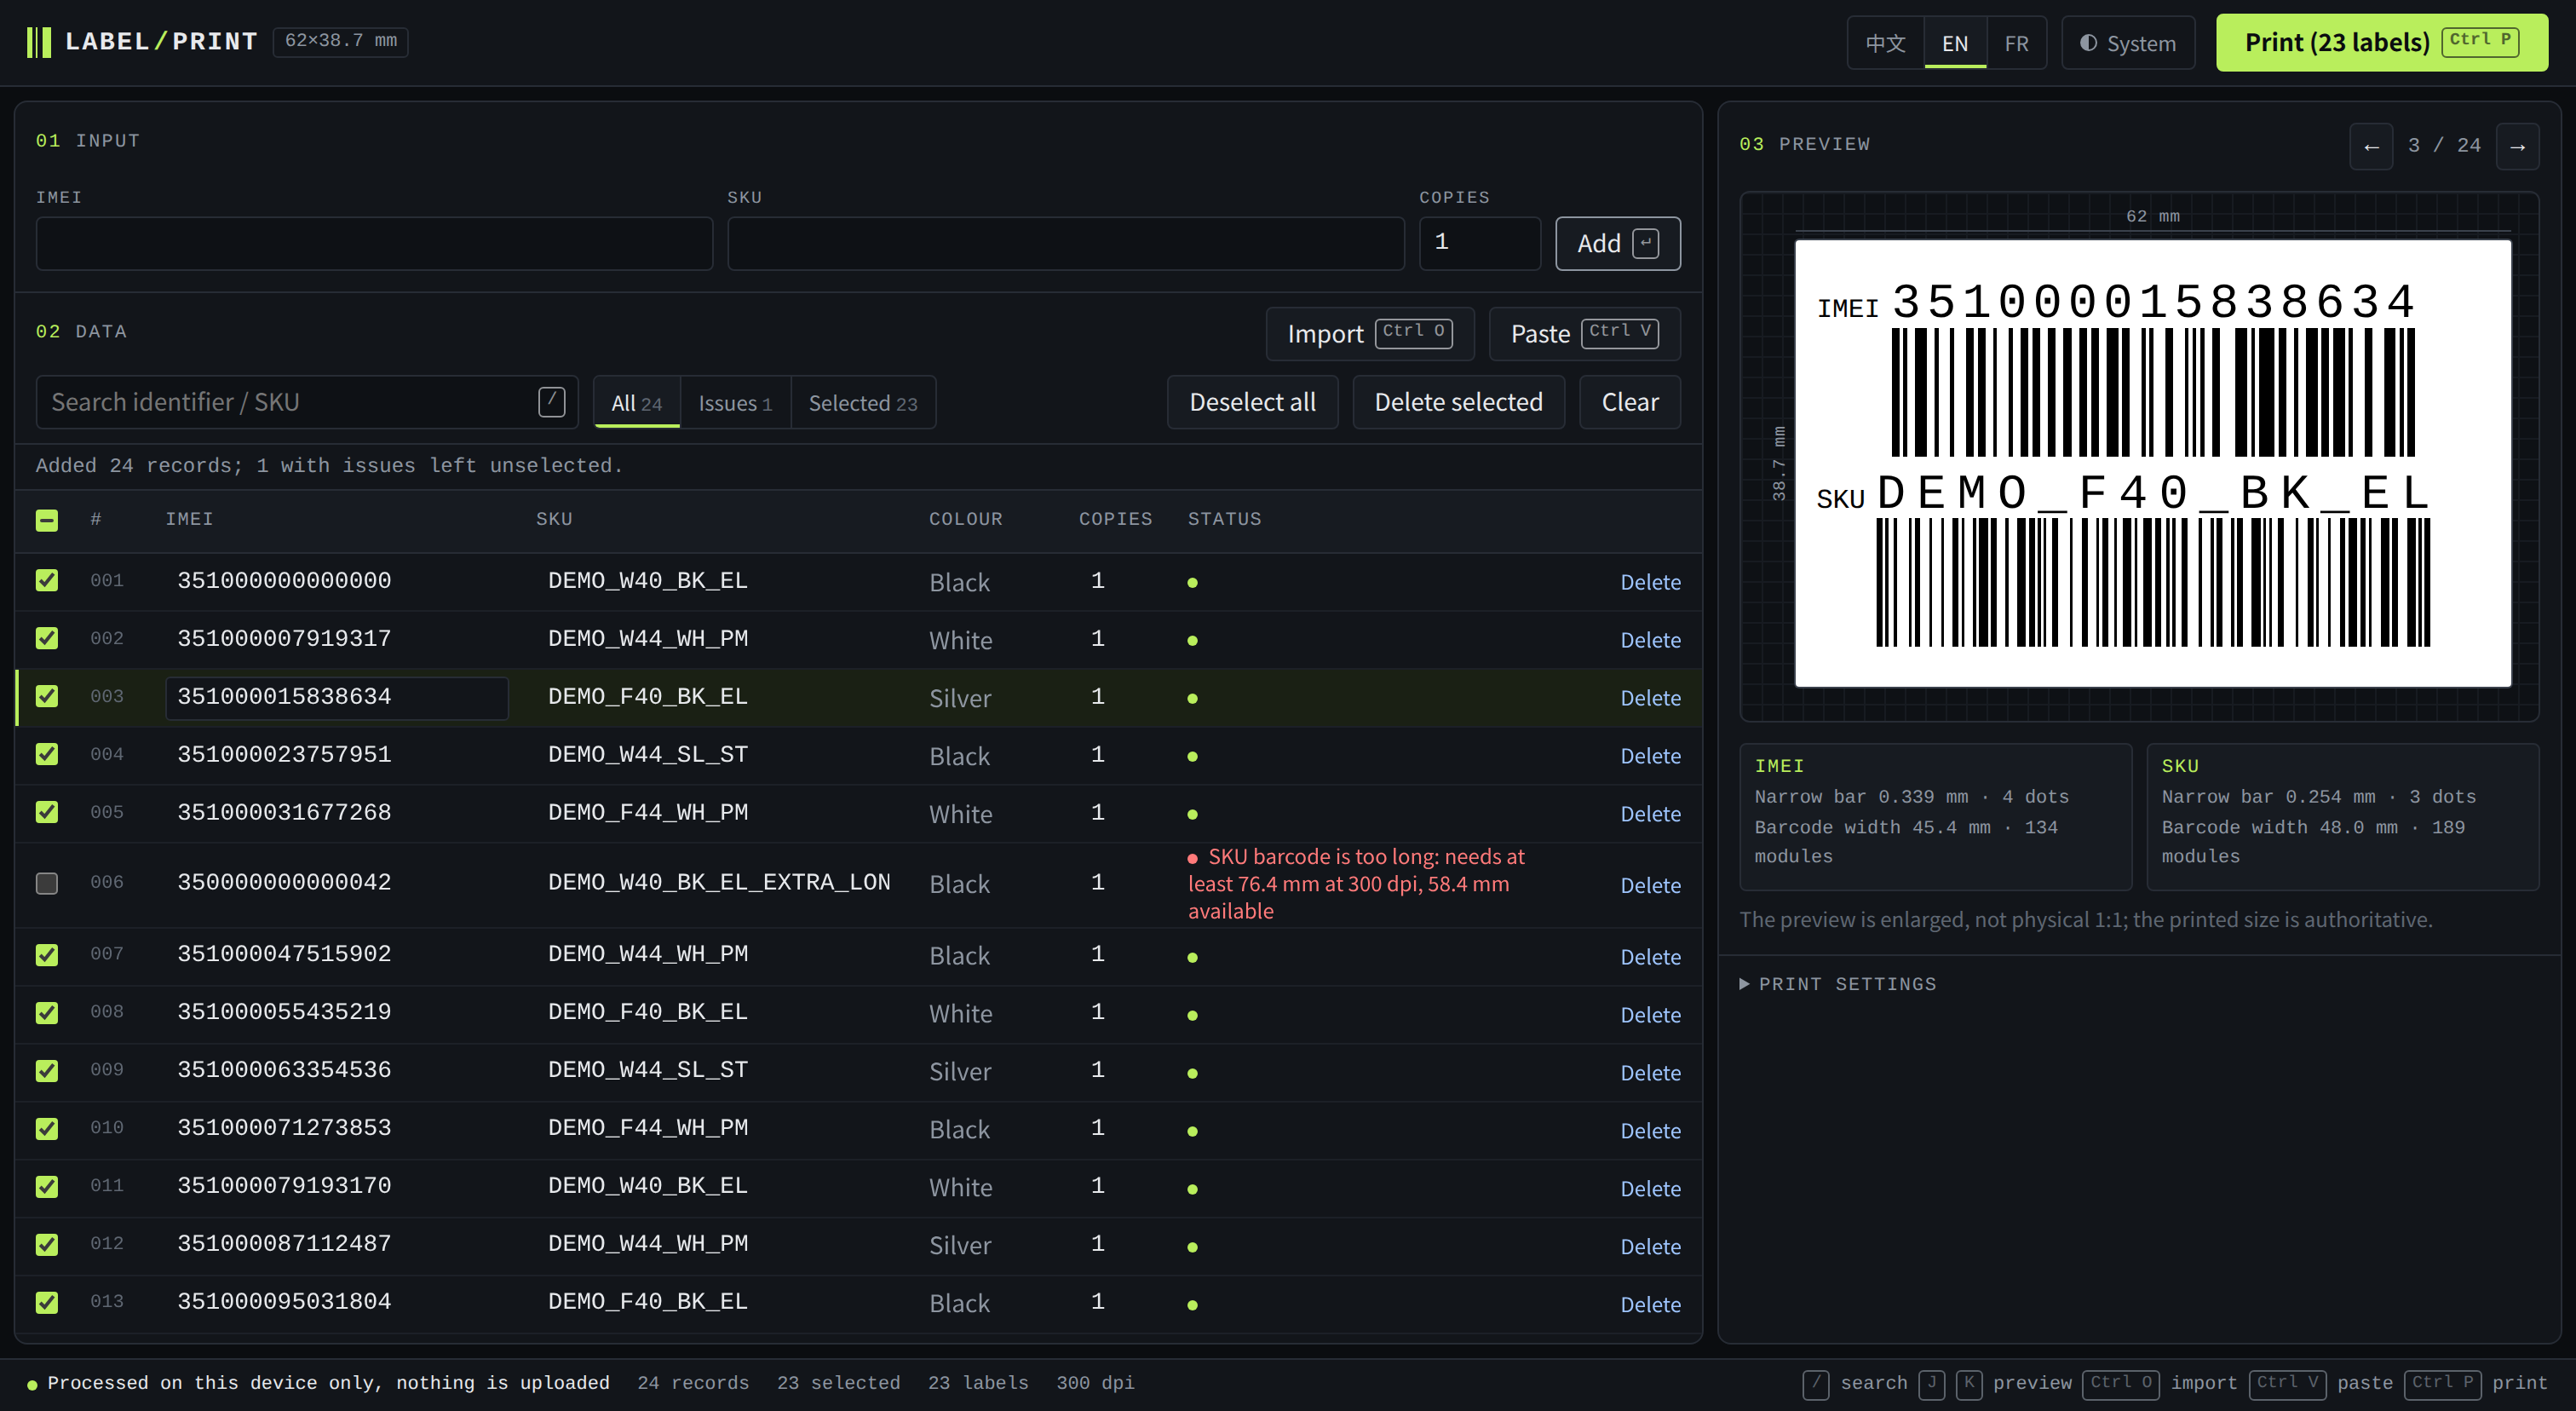The width and height of the screenshot is (2576, 1411).
Task: Click SKU cell DEMO_W40_BK_EL_EXTRA_LON
Action: tap(719, 883)
